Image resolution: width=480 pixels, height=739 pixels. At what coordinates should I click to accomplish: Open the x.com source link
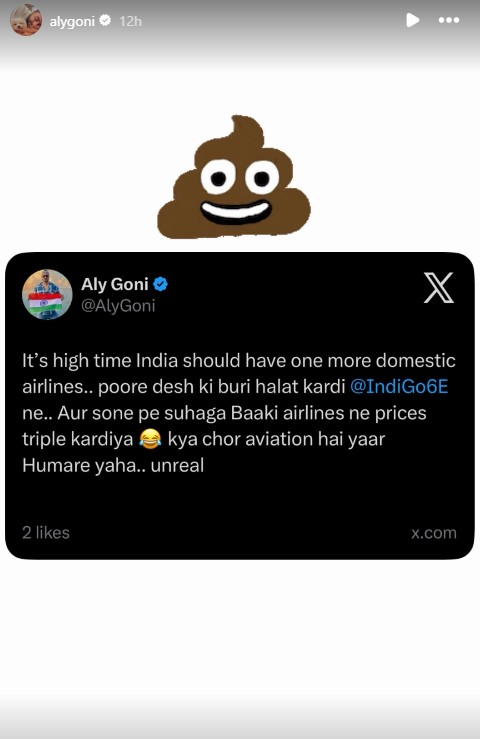tap(434, 533)
